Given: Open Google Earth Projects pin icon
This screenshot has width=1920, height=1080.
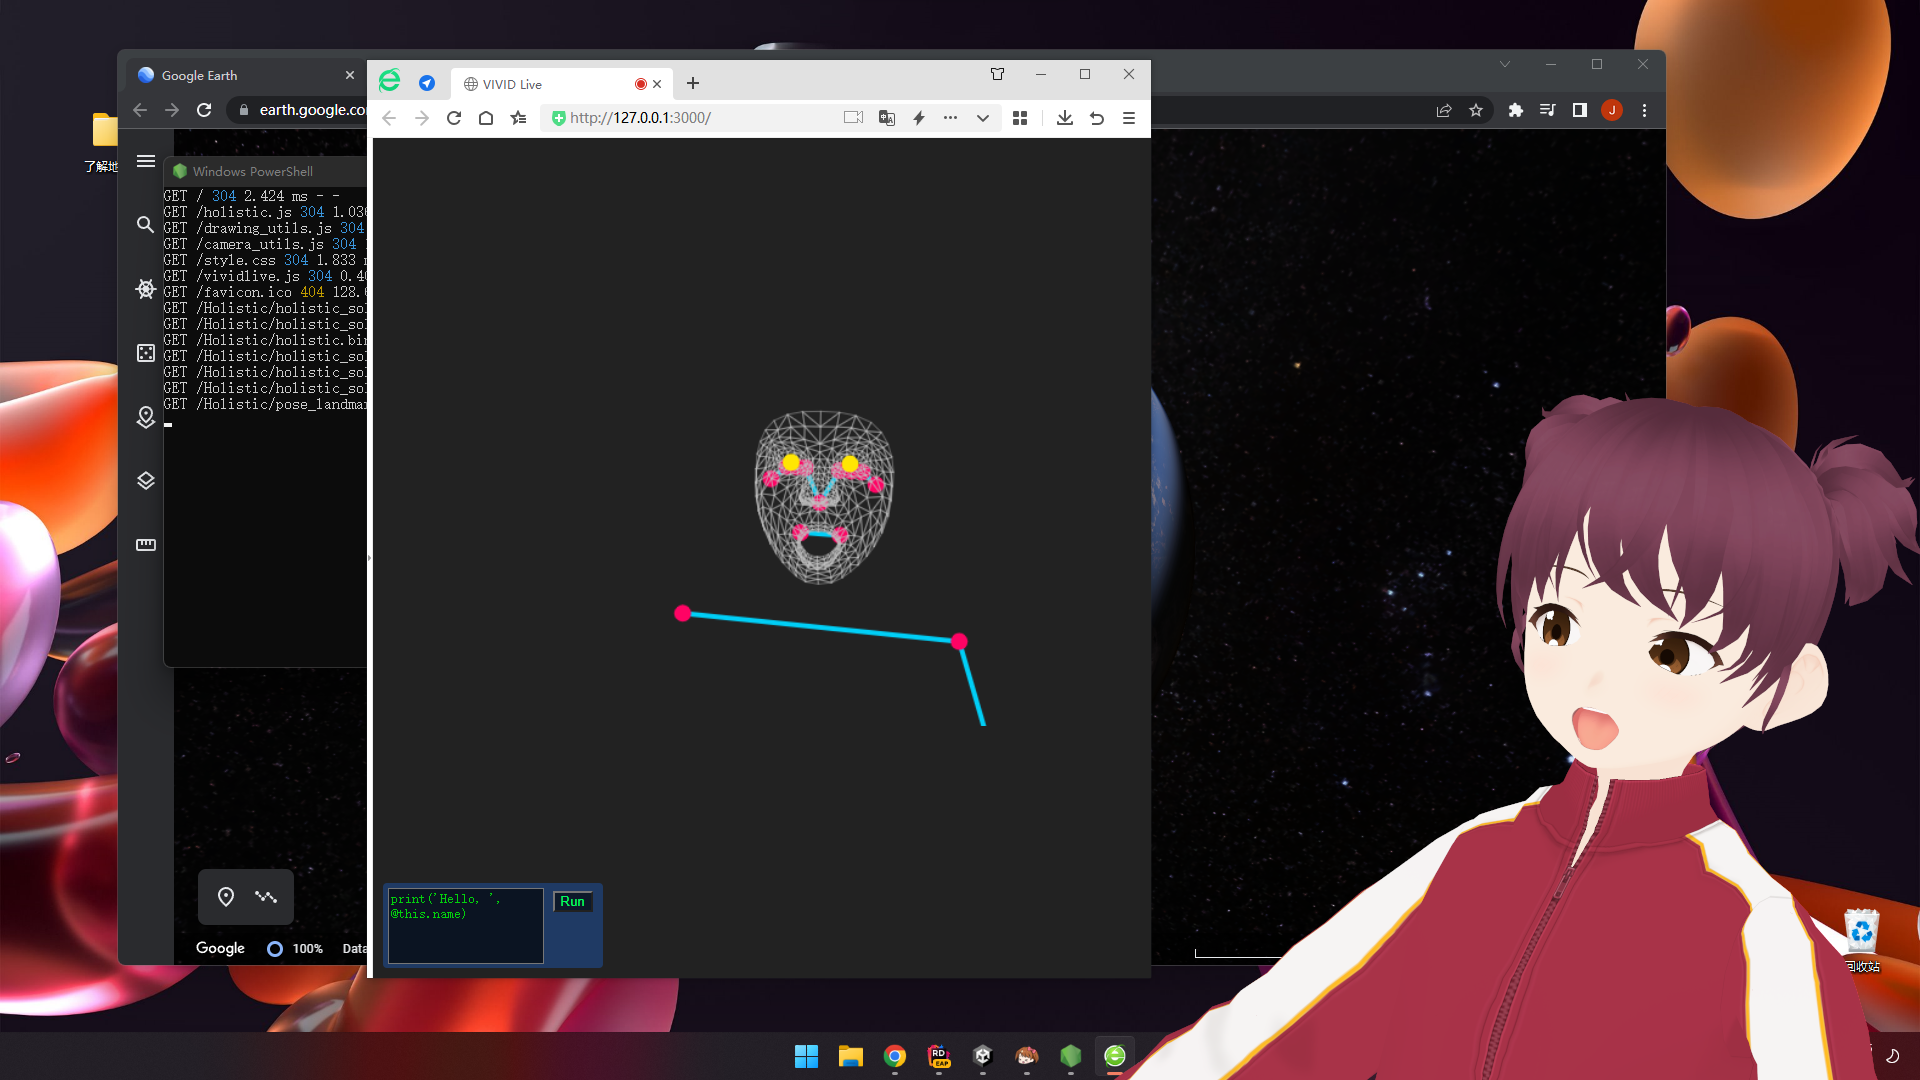Looking at the screenshot, I should [146, 417].
